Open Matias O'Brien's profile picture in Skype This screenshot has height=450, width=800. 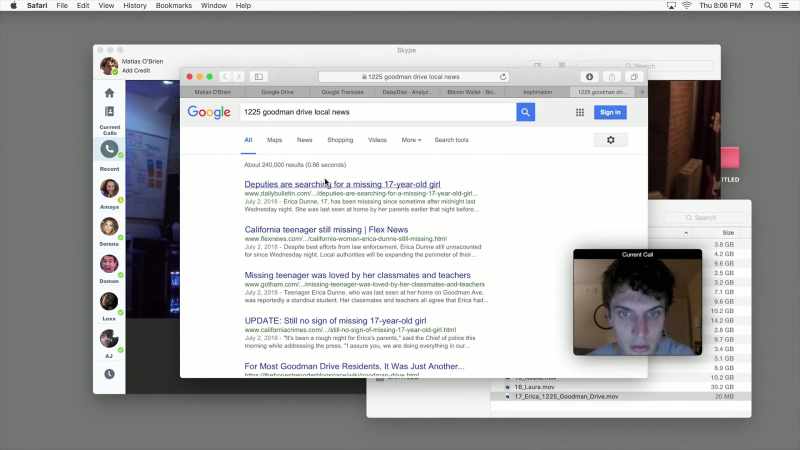pos(109,66)
